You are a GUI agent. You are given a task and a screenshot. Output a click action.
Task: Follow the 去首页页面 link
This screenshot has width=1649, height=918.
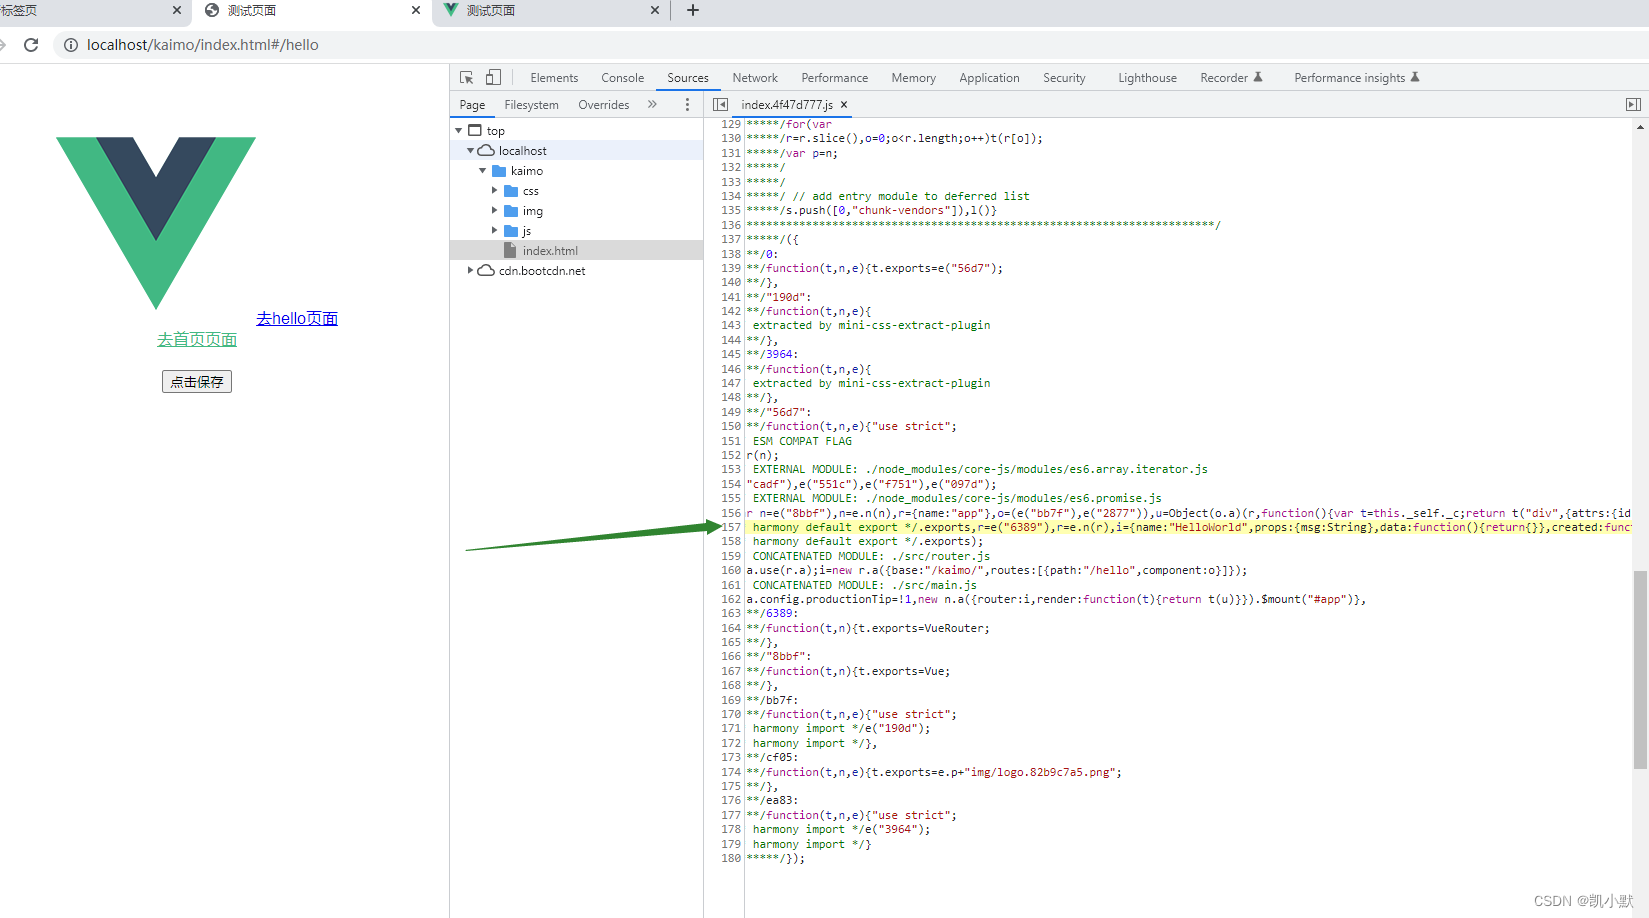click(197, 339)
